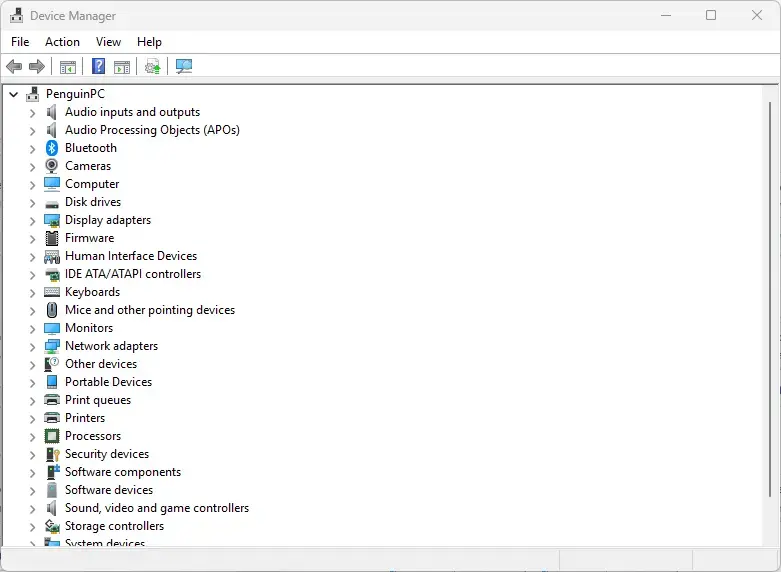The height and width of the screenshot is (572, 781).
Task: Expand Audio inputs and outputs
Action: 32,113
